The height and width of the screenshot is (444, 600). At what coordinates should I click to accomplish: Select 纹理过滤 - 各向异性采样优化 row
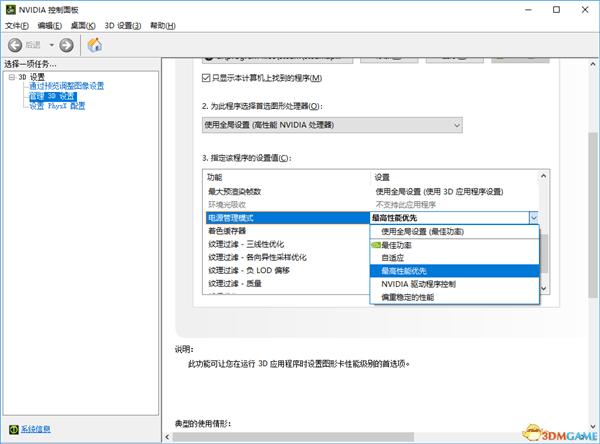[288, 257]
